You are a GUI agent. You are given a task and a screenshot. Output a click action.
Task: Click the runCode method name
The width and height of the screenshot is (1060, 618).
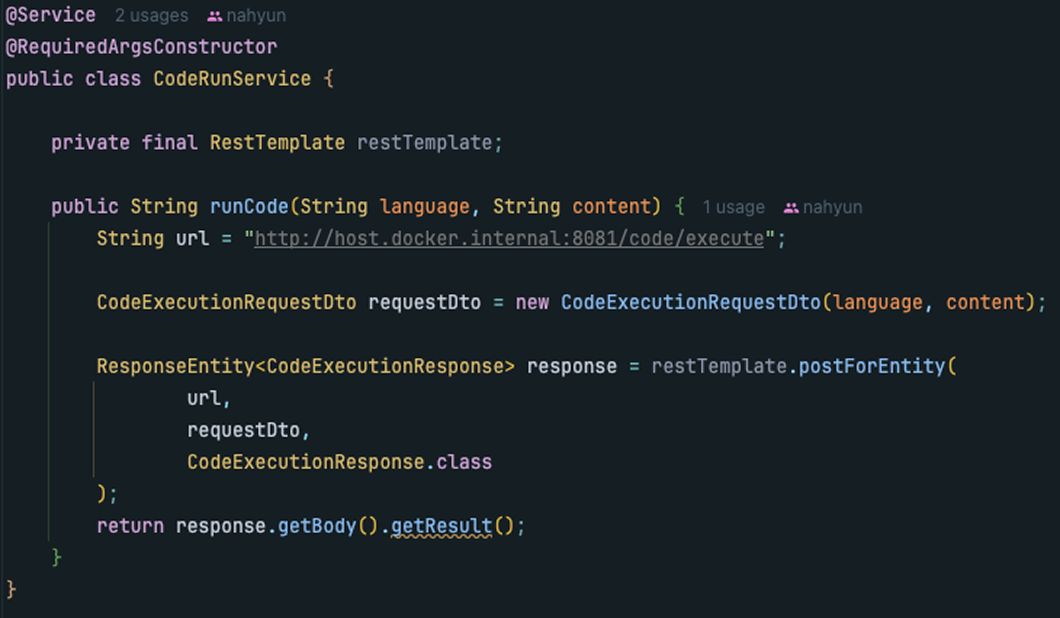[249, 206]
